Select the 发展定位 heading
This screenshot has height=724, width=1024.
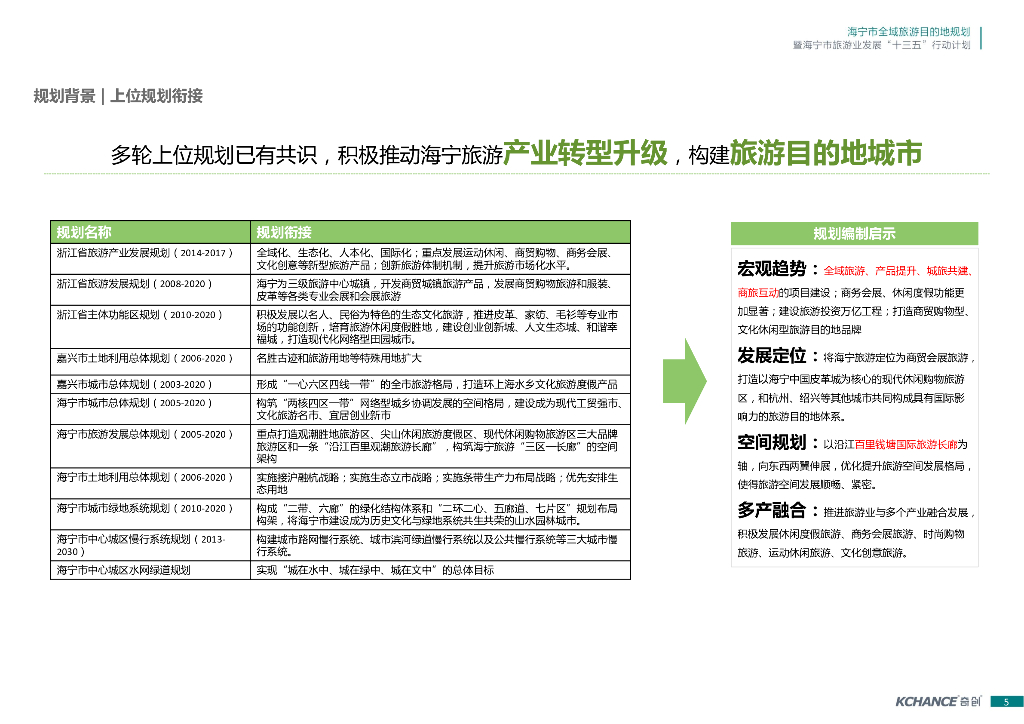(x=772, y=356)
